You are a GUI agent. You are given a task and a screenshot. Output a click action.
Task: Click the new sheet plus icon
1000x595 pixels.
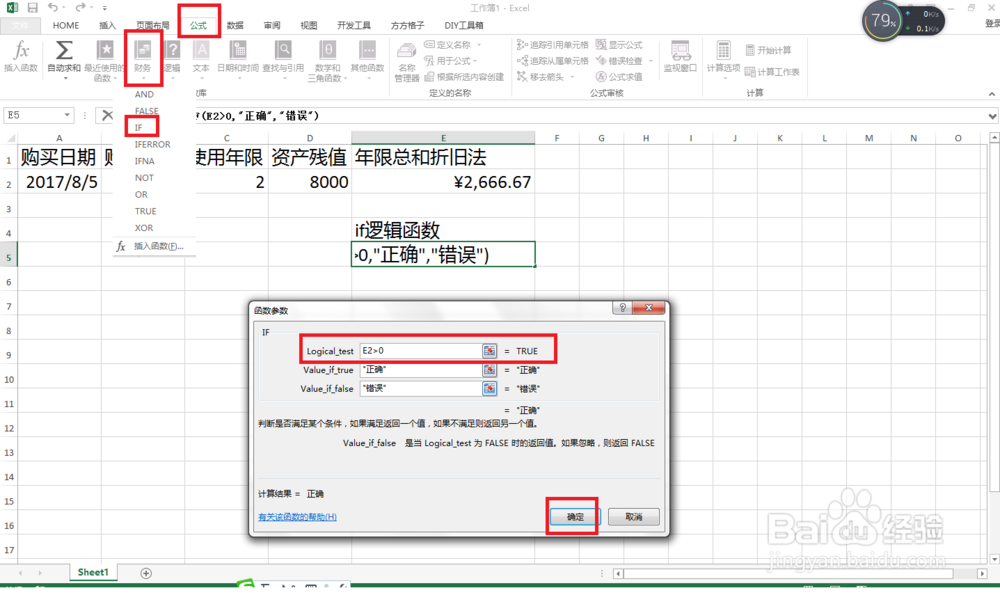[146, 573]
